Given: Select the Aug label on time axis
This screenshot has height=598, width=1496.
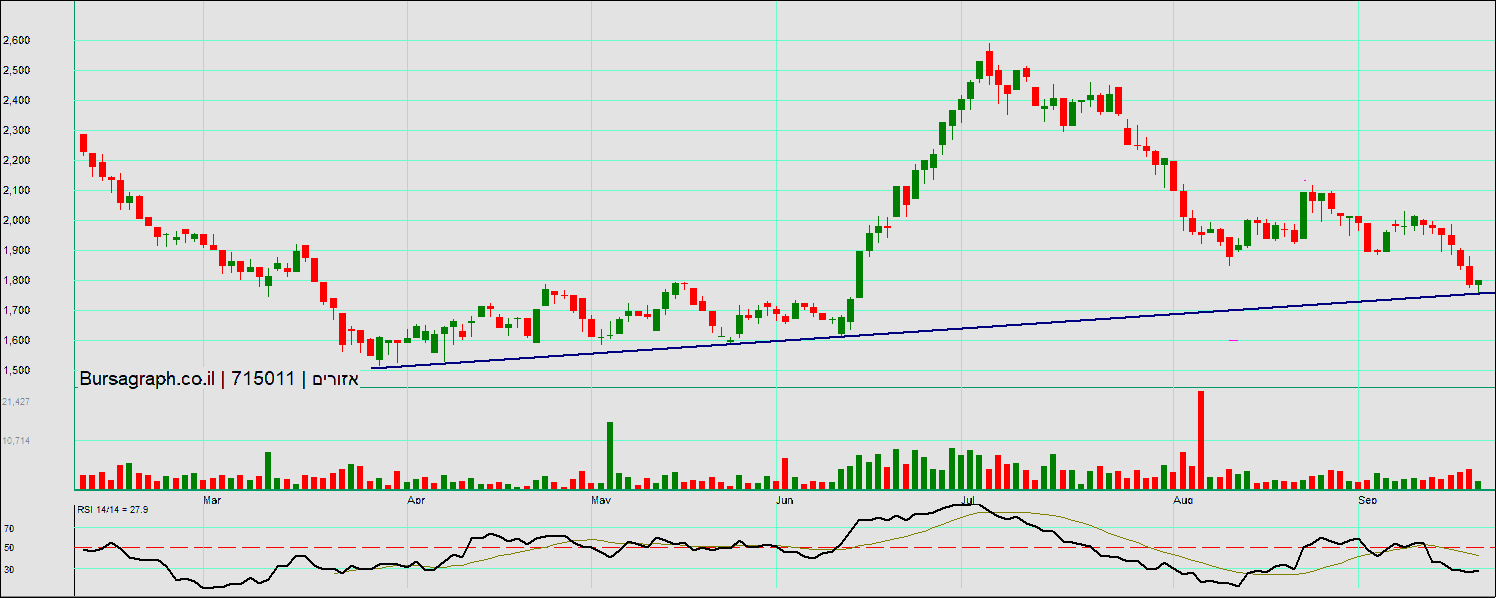Looking at the screenshot, I should click(x=1183, y=498).
